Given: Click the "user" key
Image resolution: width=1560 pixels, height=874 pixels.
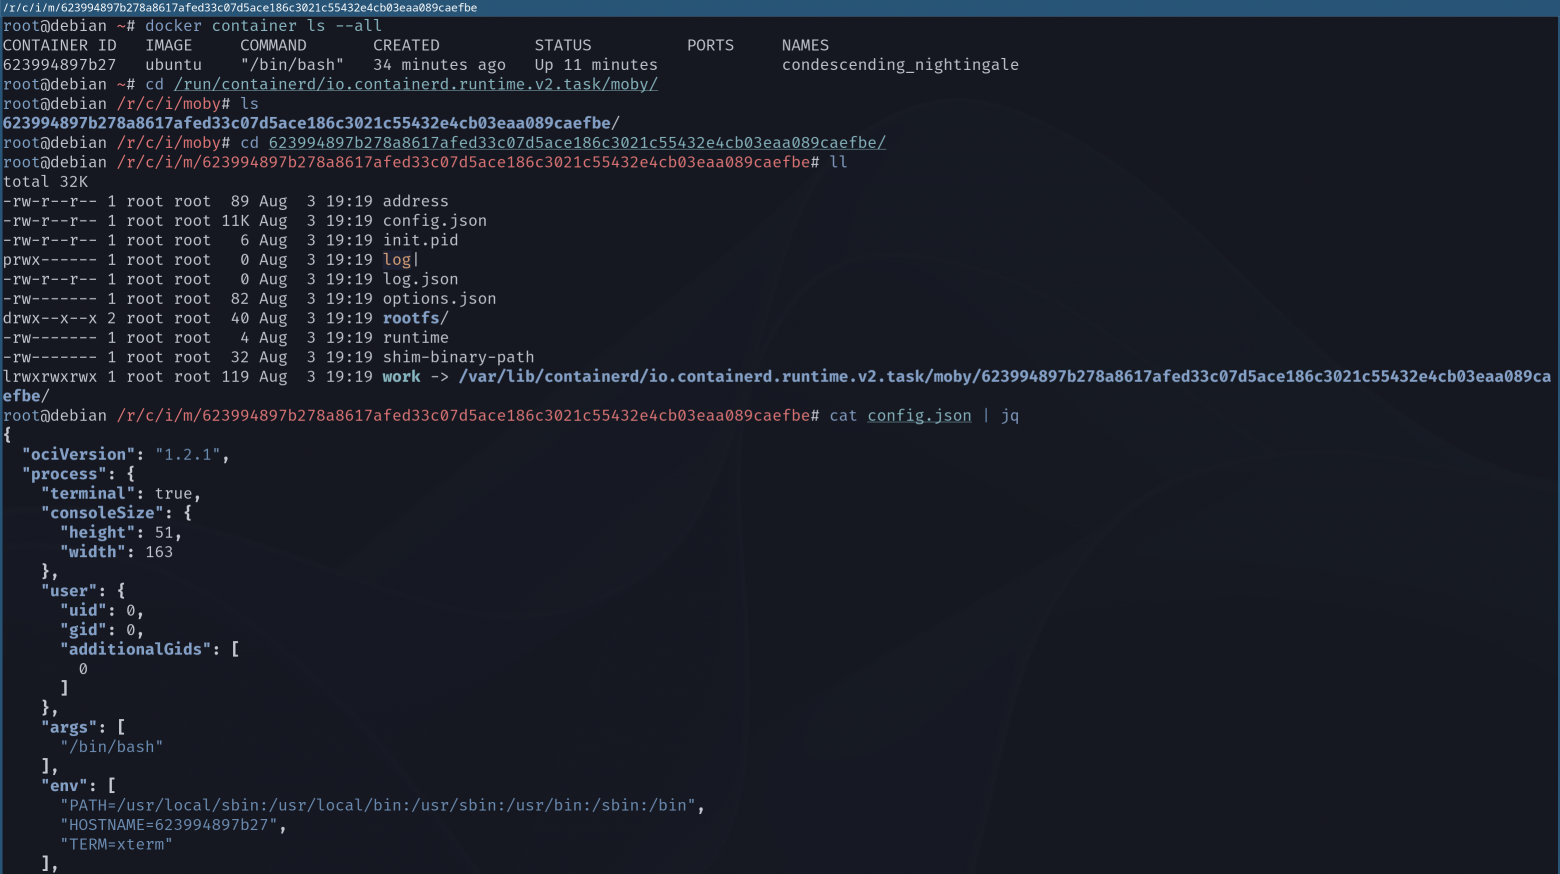Looking at the screenshot, I should click(69, 591).
